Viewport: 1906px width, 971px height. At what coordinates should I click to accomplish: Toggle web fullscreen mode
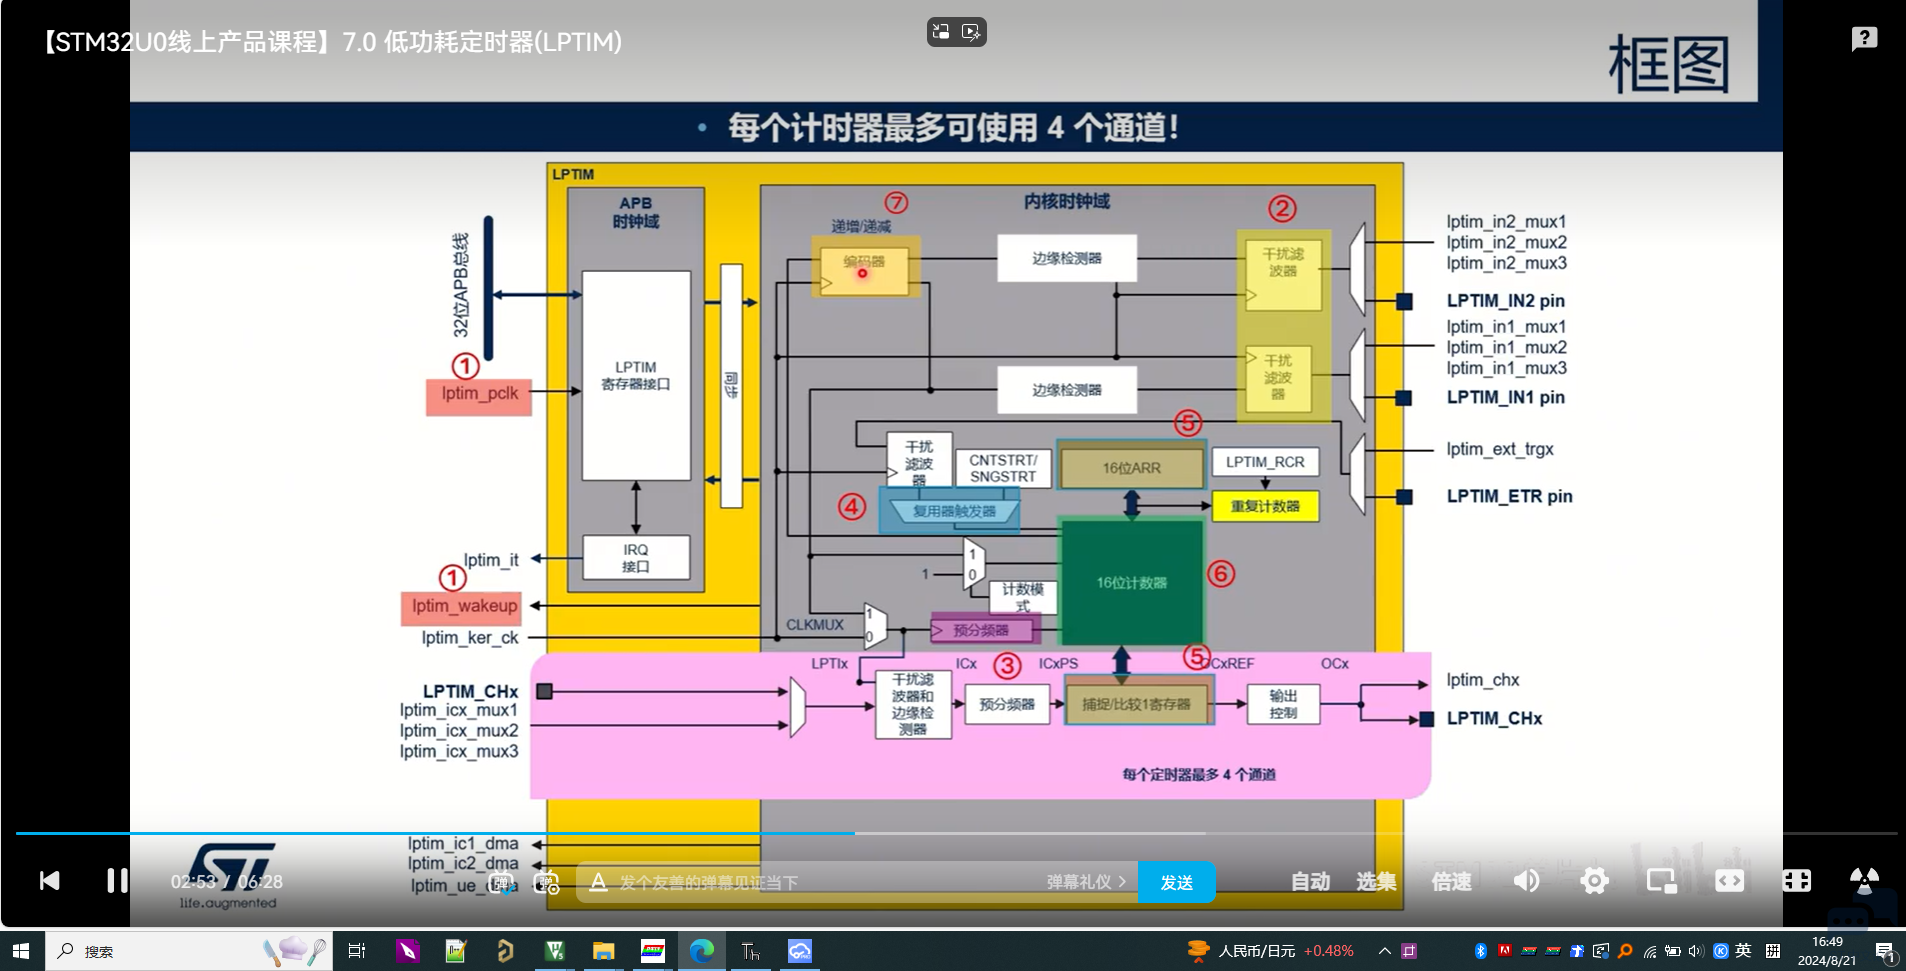click(x=1796, y=880)
